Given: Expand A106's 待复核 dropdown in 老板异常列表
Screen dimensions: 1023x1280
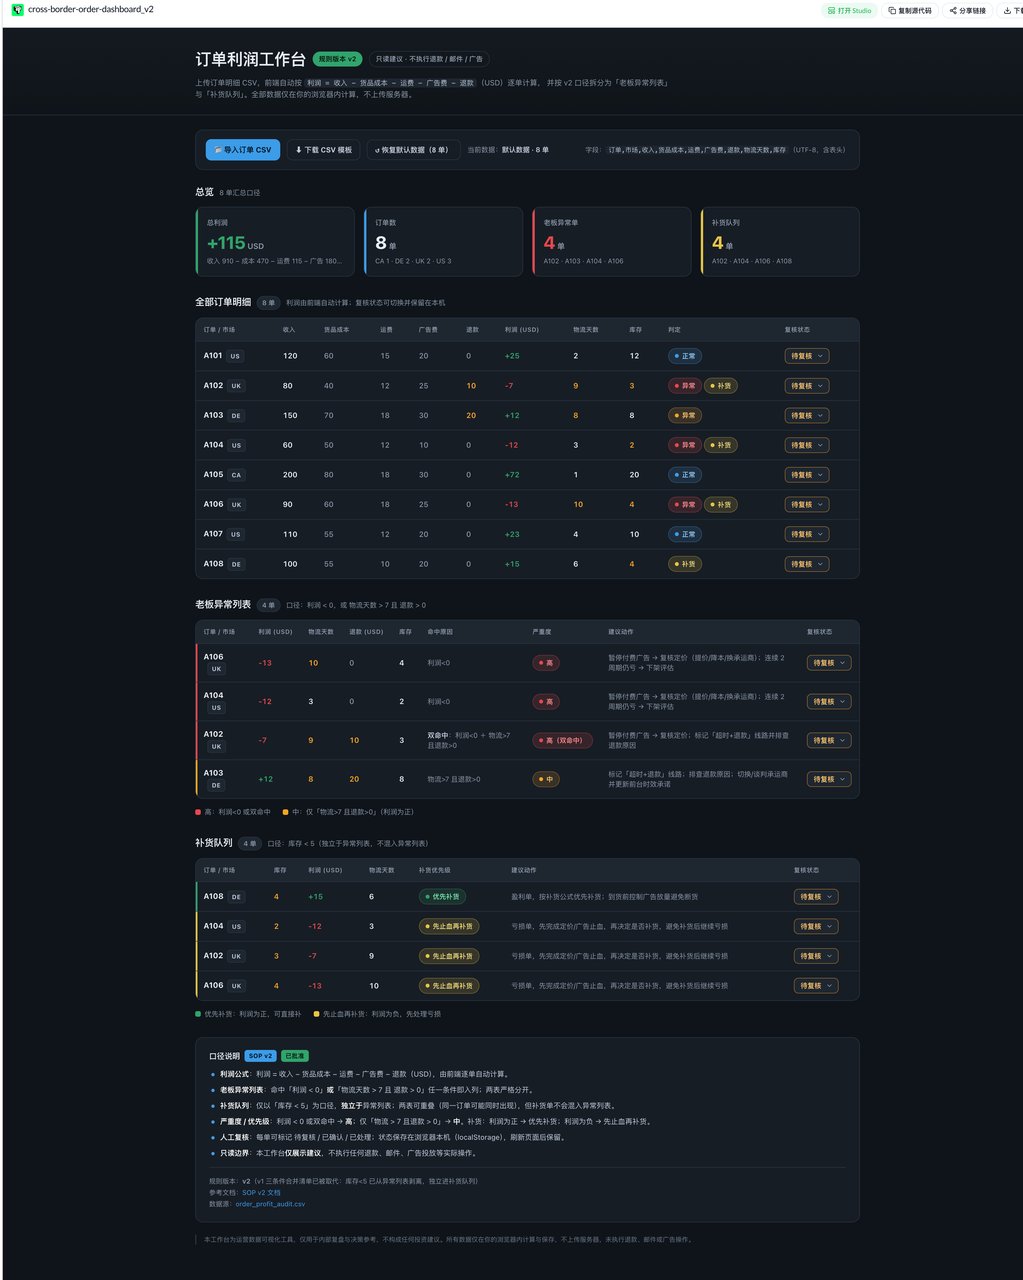Looking at the screenshot, I should pos(829,663).
